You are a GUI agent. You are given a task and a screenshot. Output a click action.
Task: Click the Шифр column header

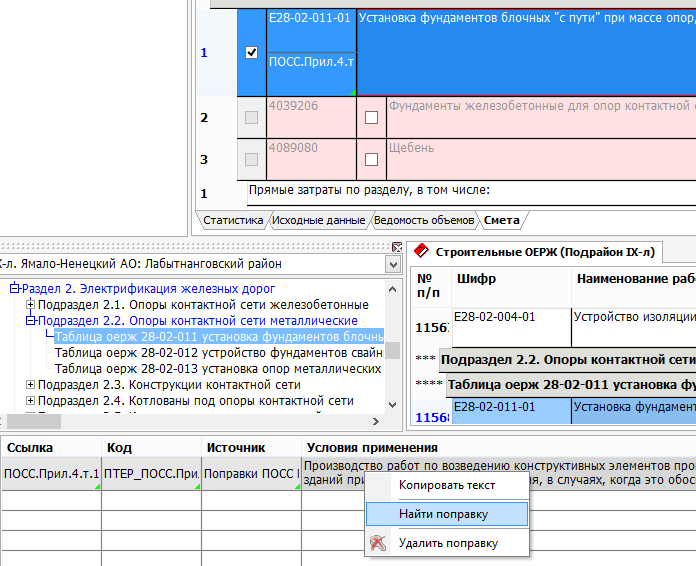511,286
